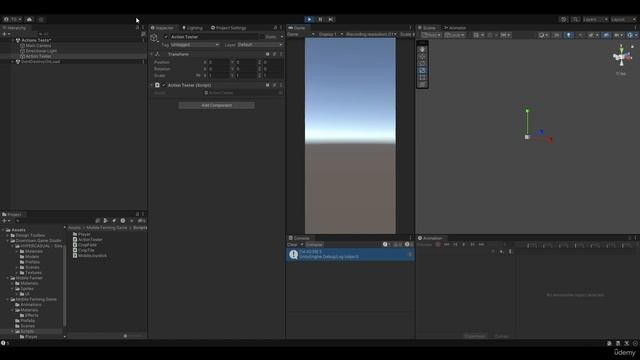This screenshot has height=360, width=640.
Task: Open the Local handle rotation dropdown
Action: [x=455, y=35]
